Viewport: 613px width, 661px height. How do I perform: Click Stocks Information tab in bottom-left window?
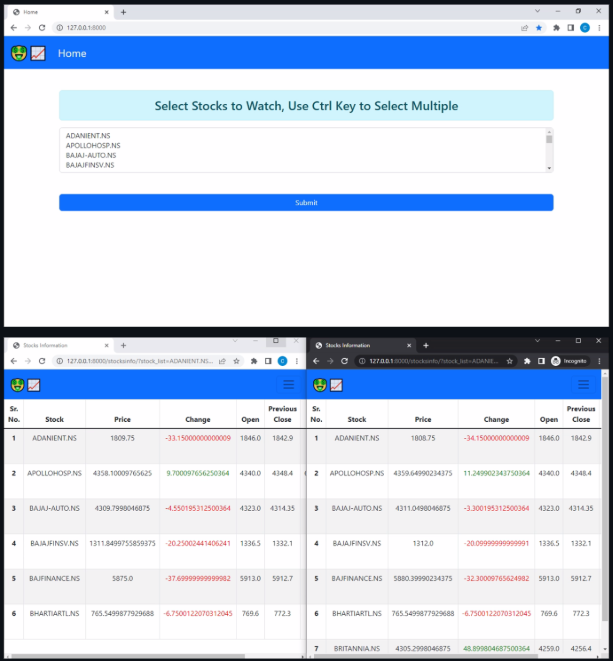(x=59, y=345)
